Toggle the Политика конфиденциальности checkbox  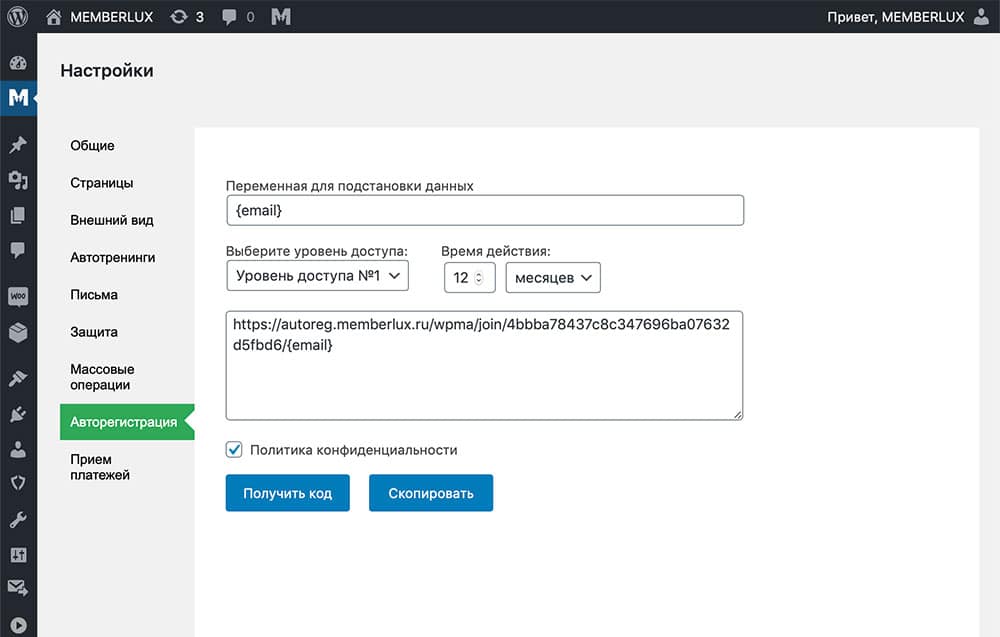point(235,450)
